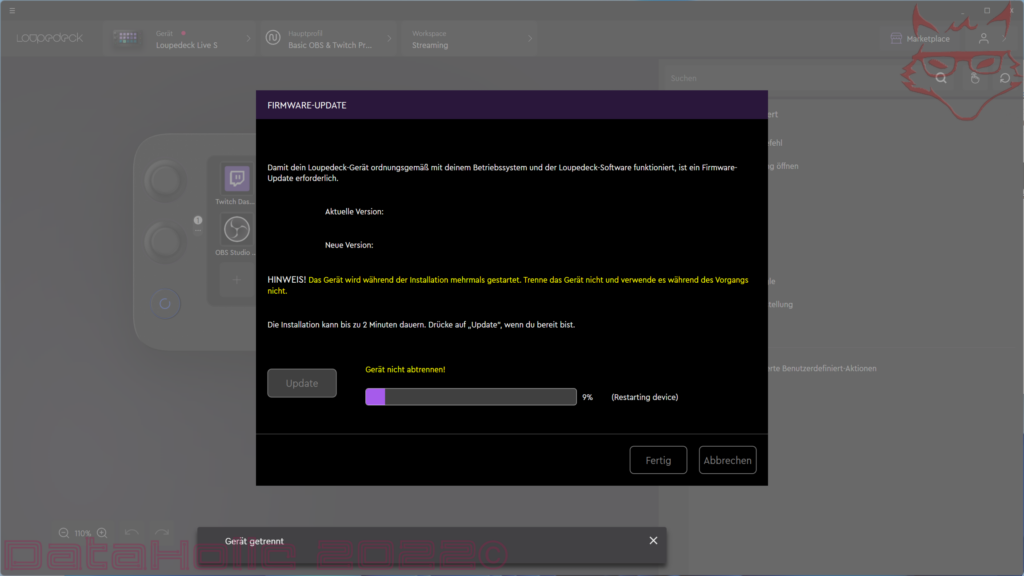Click the undo arrow icon
This screenshot has width=1024, height=576.
tap(131, 533)
